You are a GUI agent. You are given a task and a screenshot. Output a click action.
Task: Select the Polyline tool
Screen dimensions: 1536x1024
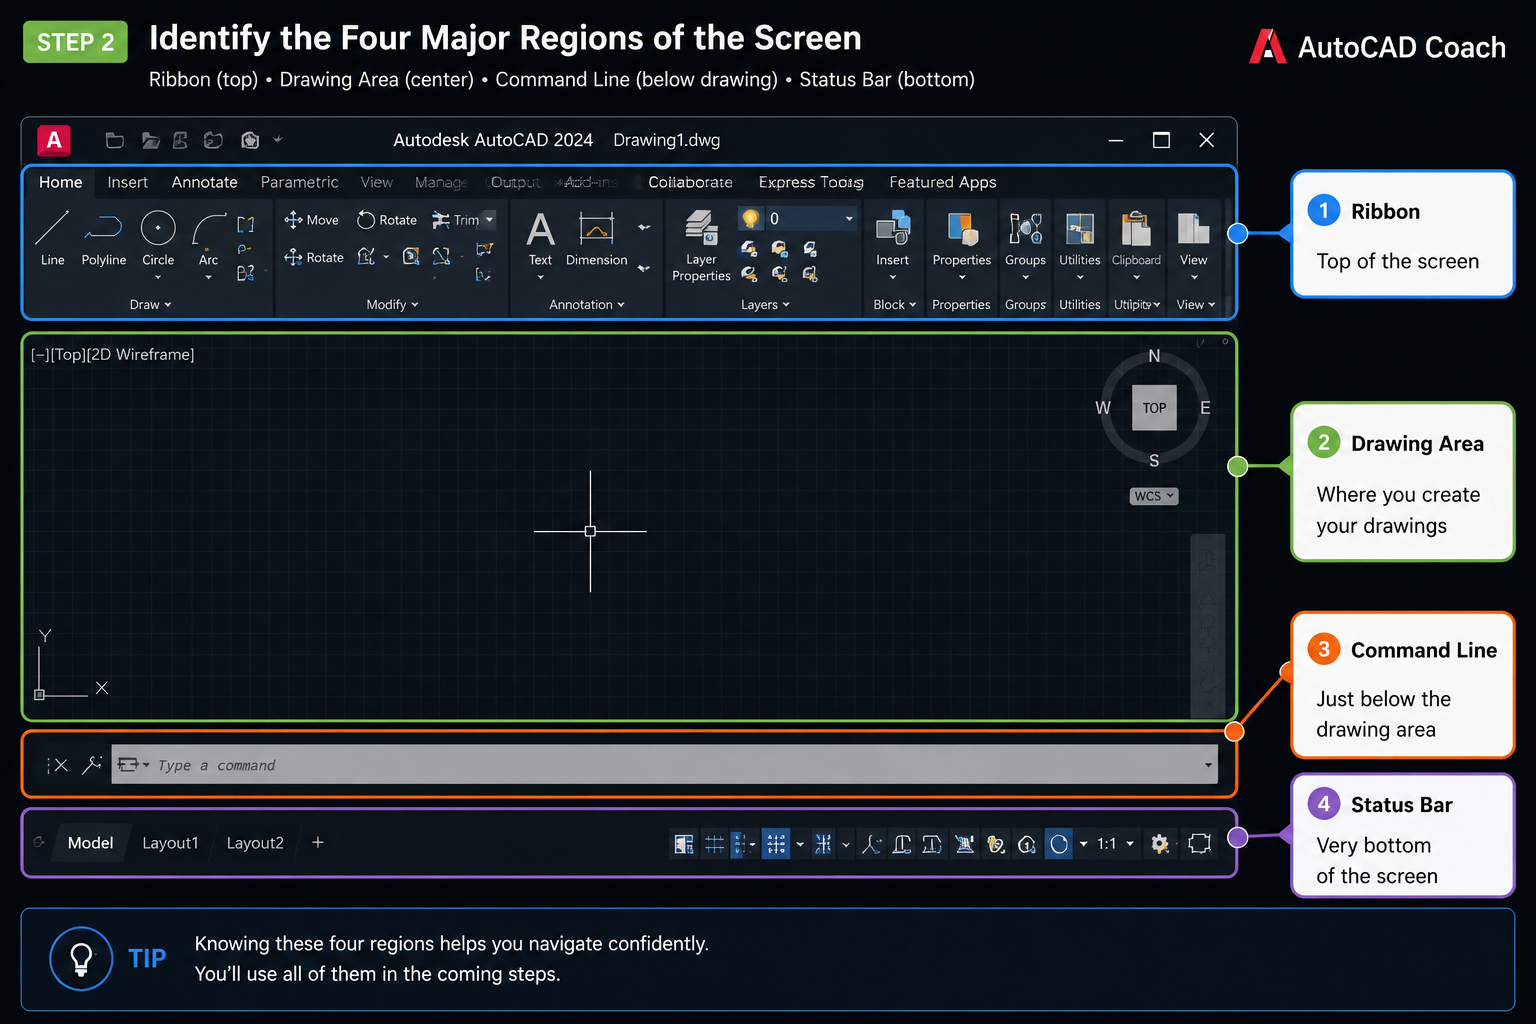(103, 238)
